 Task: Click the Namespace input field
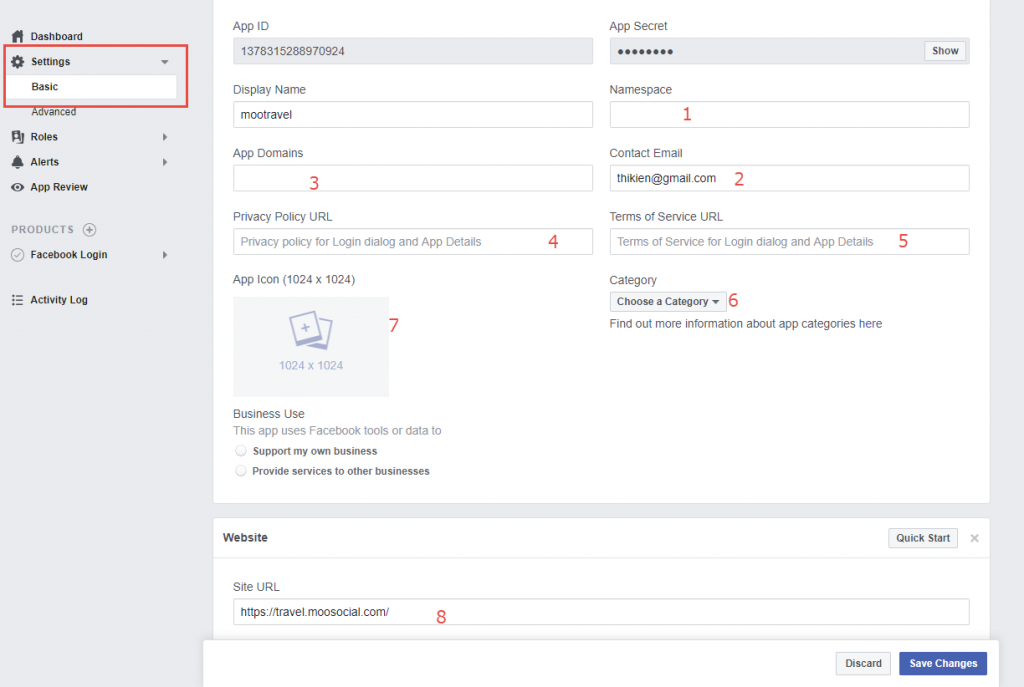(x=789, y=114)
